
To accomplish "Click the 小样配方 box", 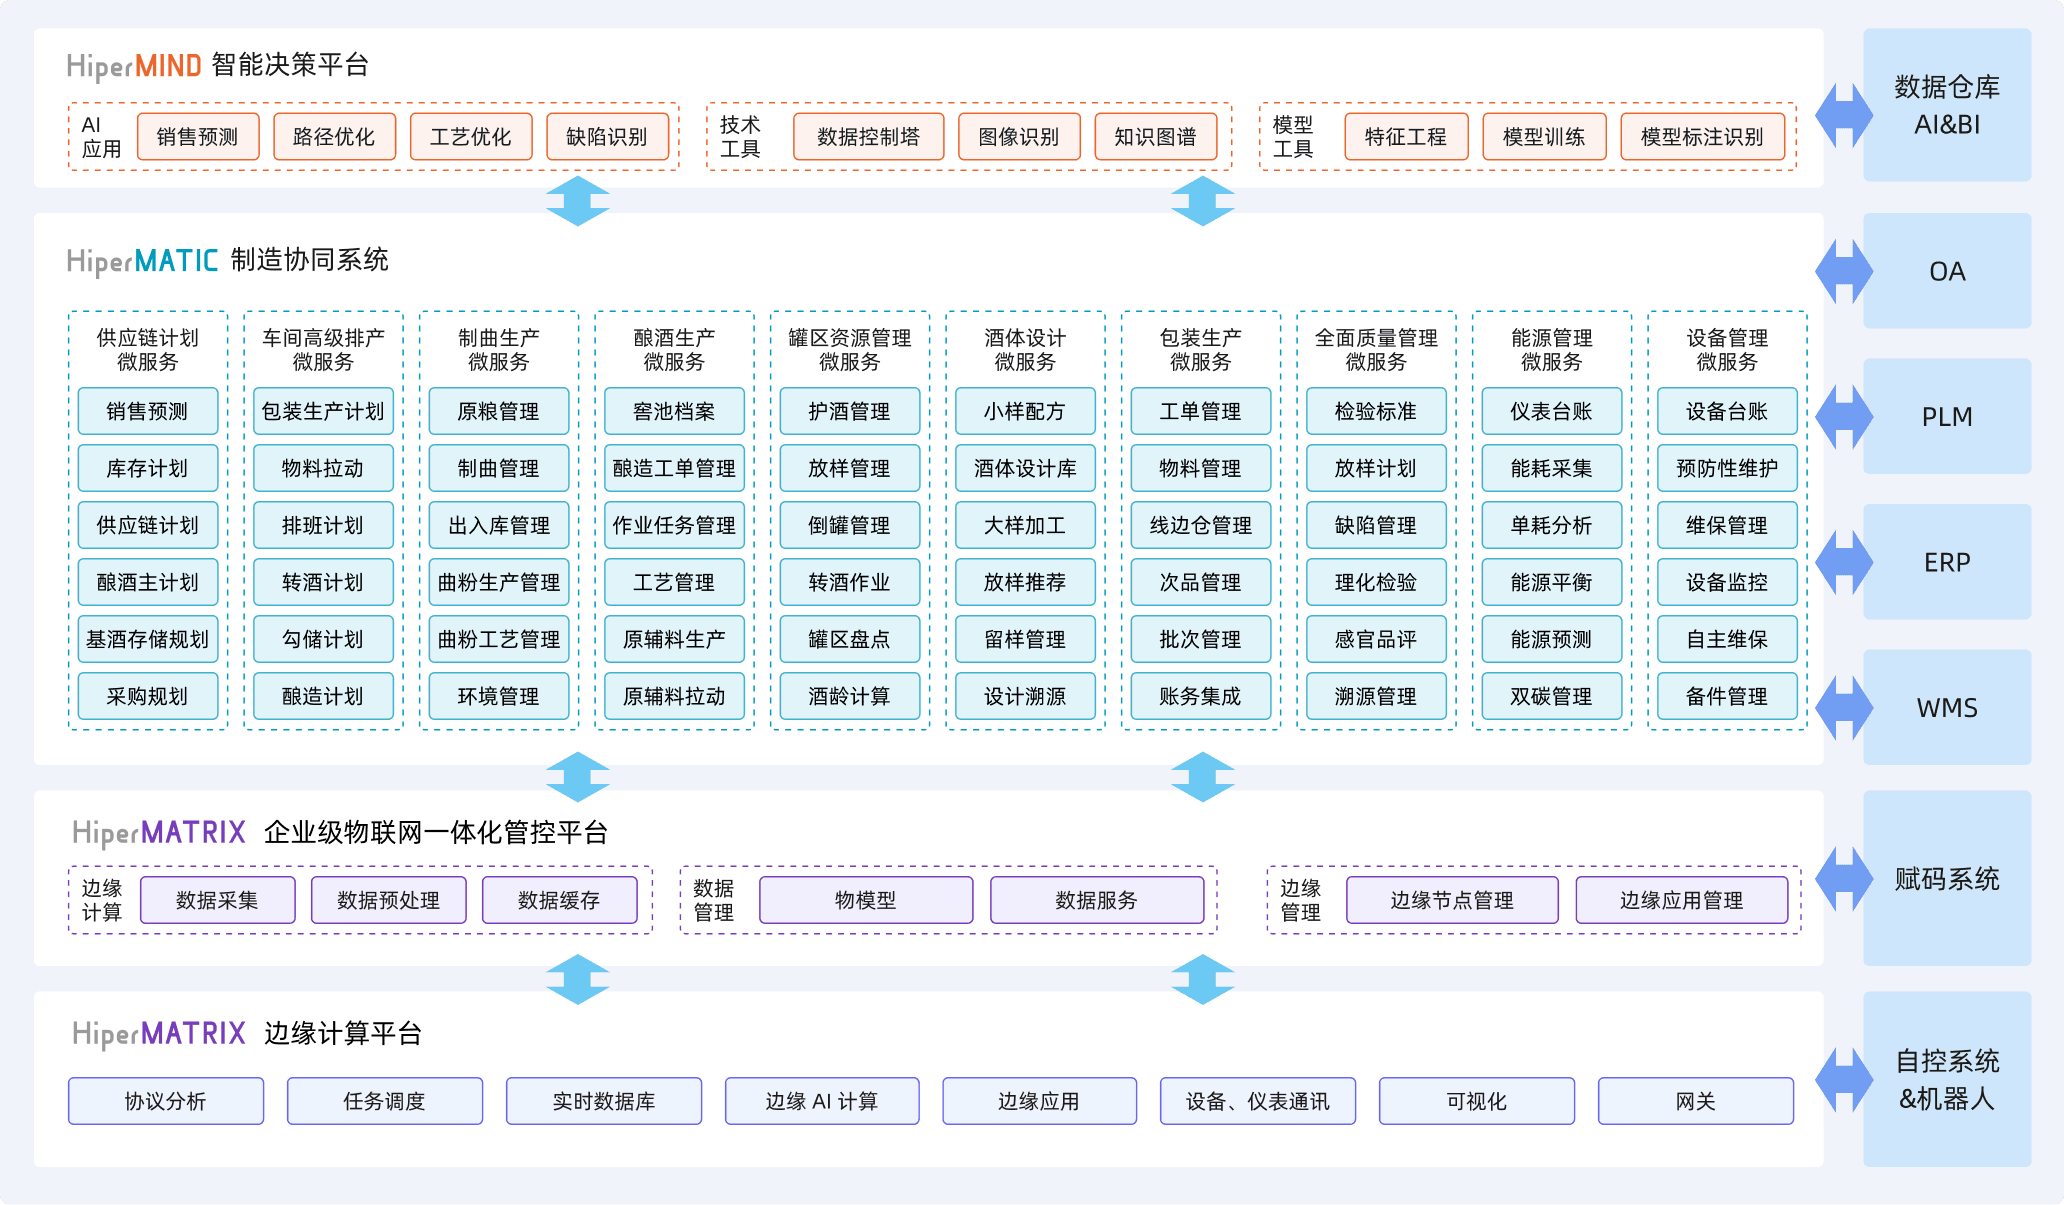I will click(1025, 411).
